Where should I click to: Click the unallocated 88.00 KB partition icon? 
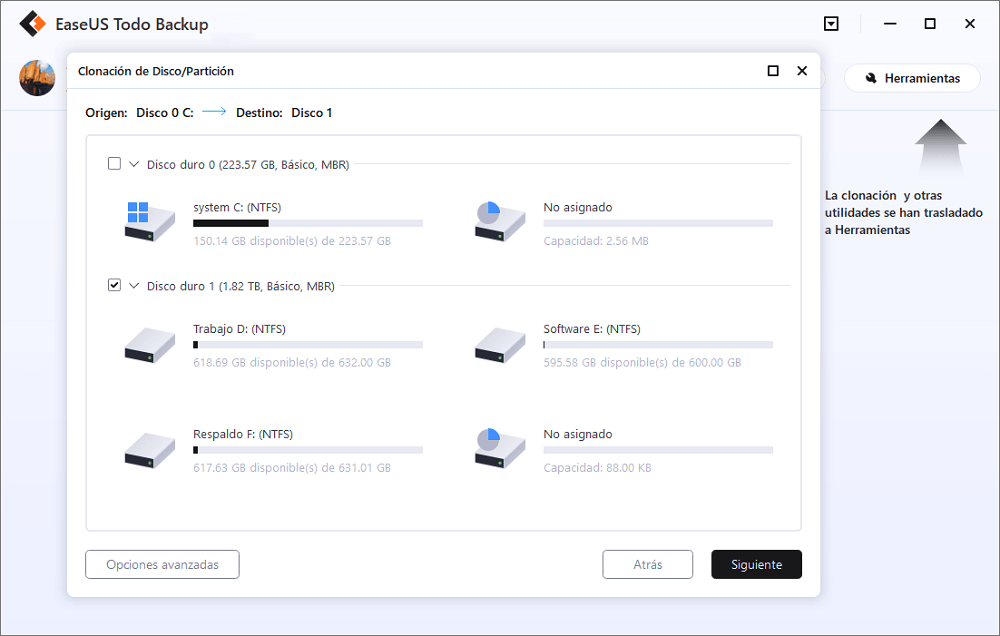(x=499, y=448)
